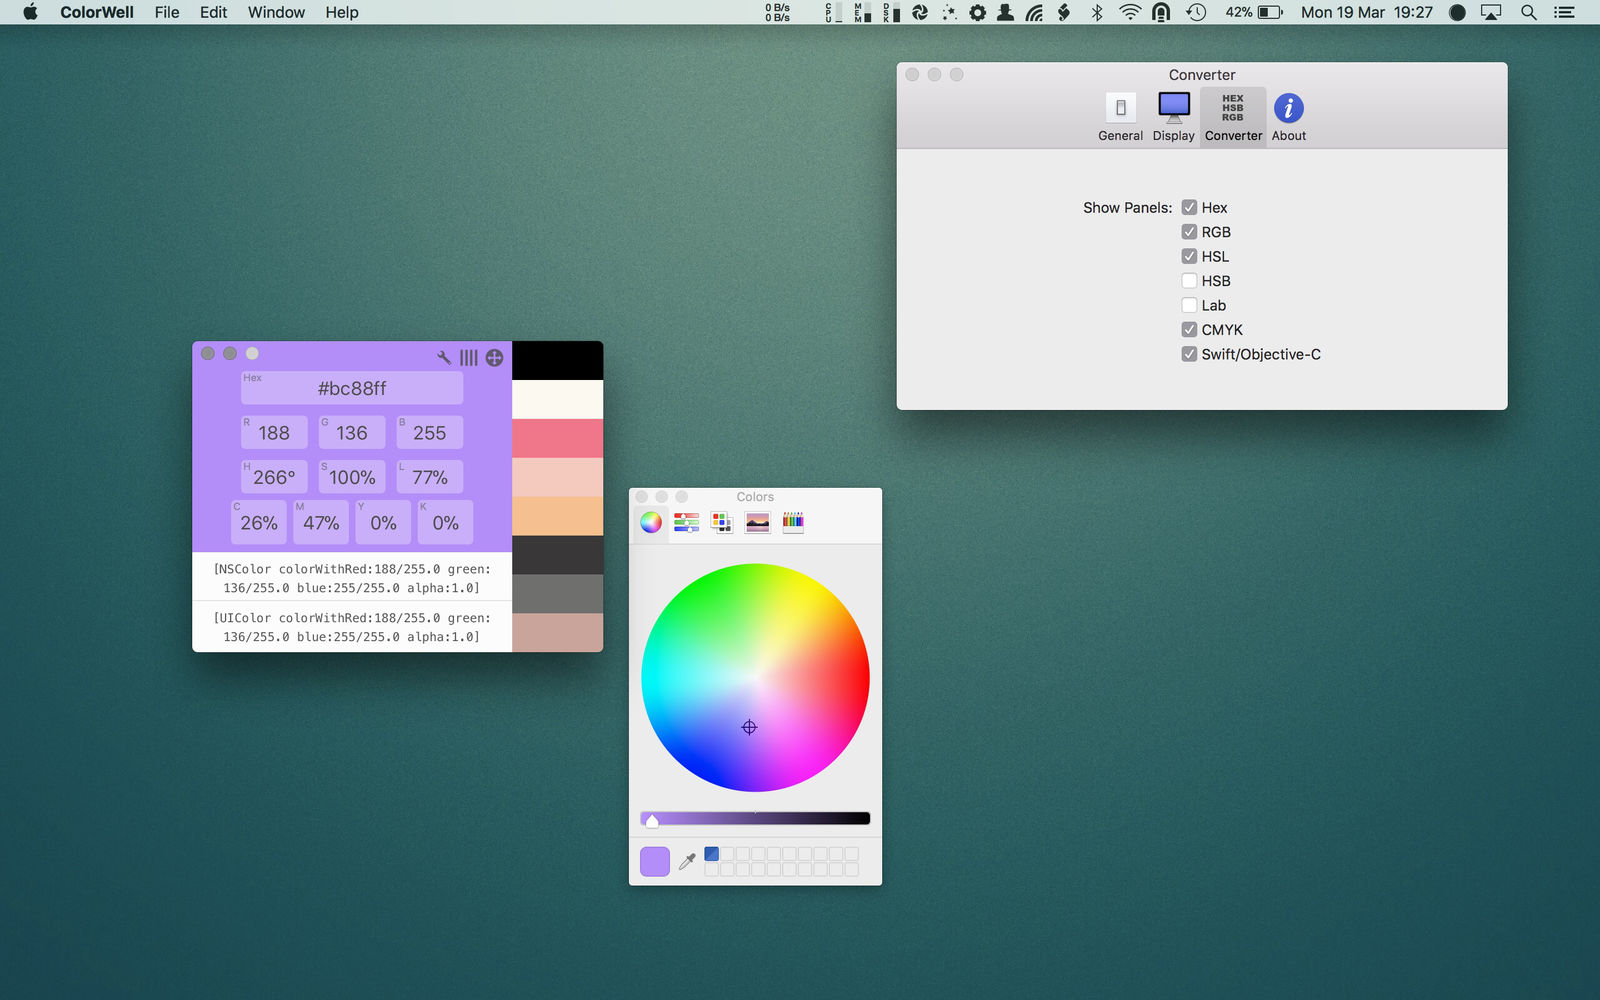The height and width of the screenshot is (1000, 1600).
Task: Select the color wheel picker mode
Action: [651, 522]
